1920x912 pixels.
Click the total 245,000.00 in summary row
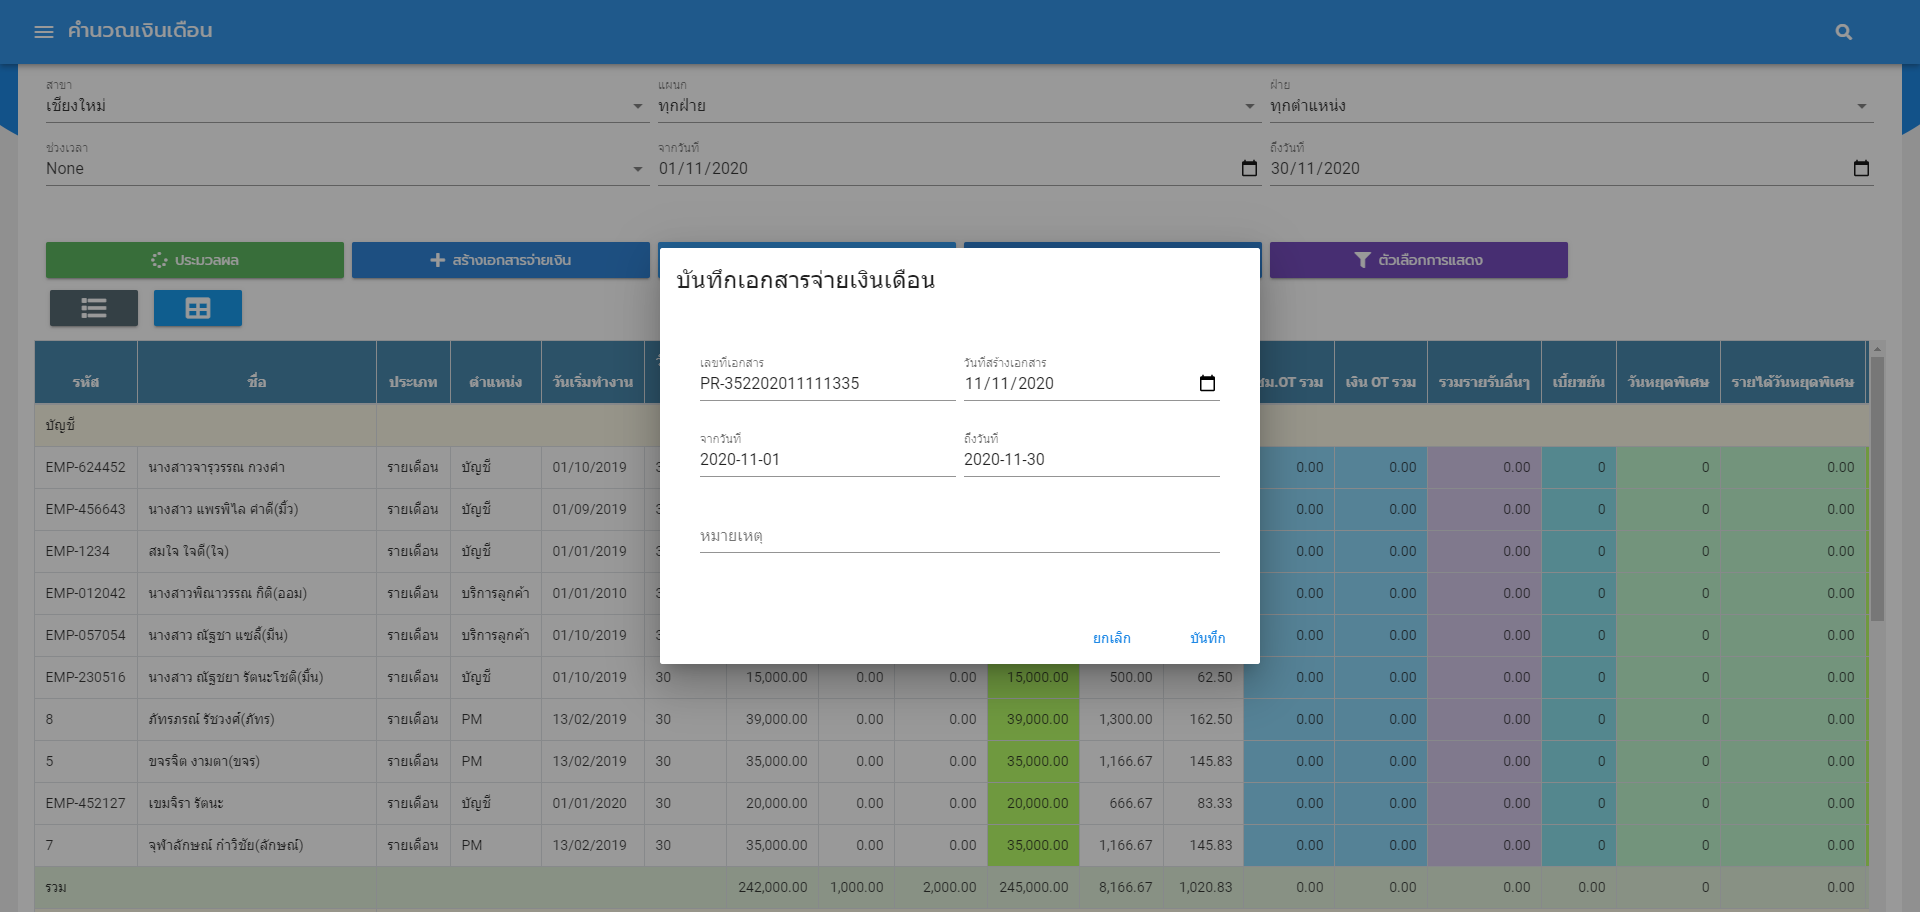1034,887
